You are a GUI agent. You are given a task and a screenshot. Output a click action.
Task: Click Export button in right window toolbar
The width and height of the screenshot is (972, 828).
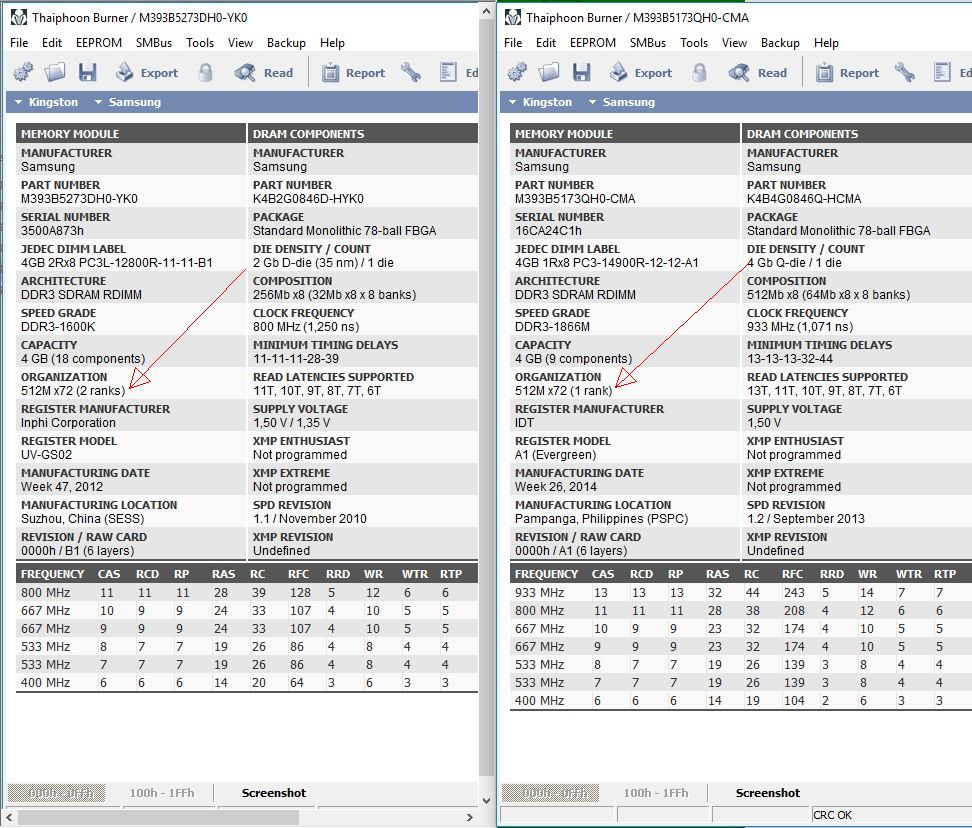click(x=641, y=73)
